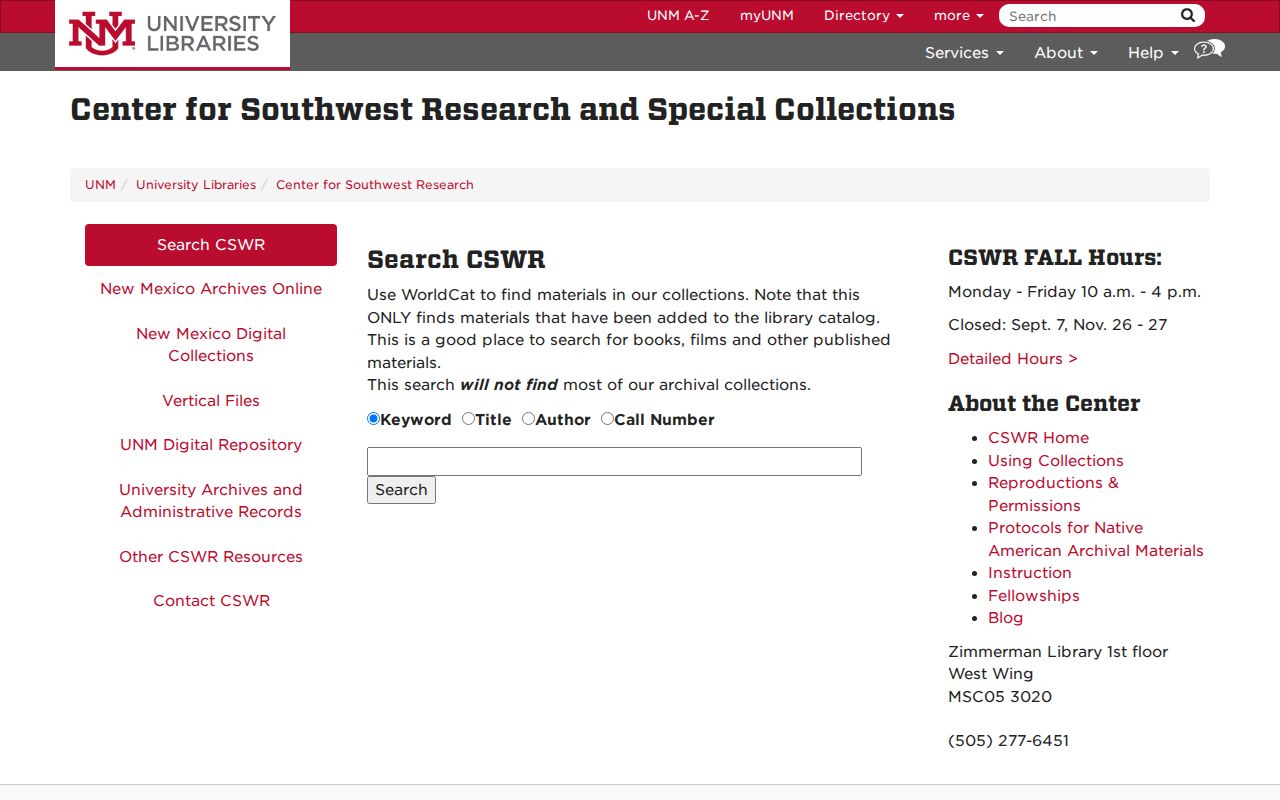Click the WorldCat search text box

[614, 461]
